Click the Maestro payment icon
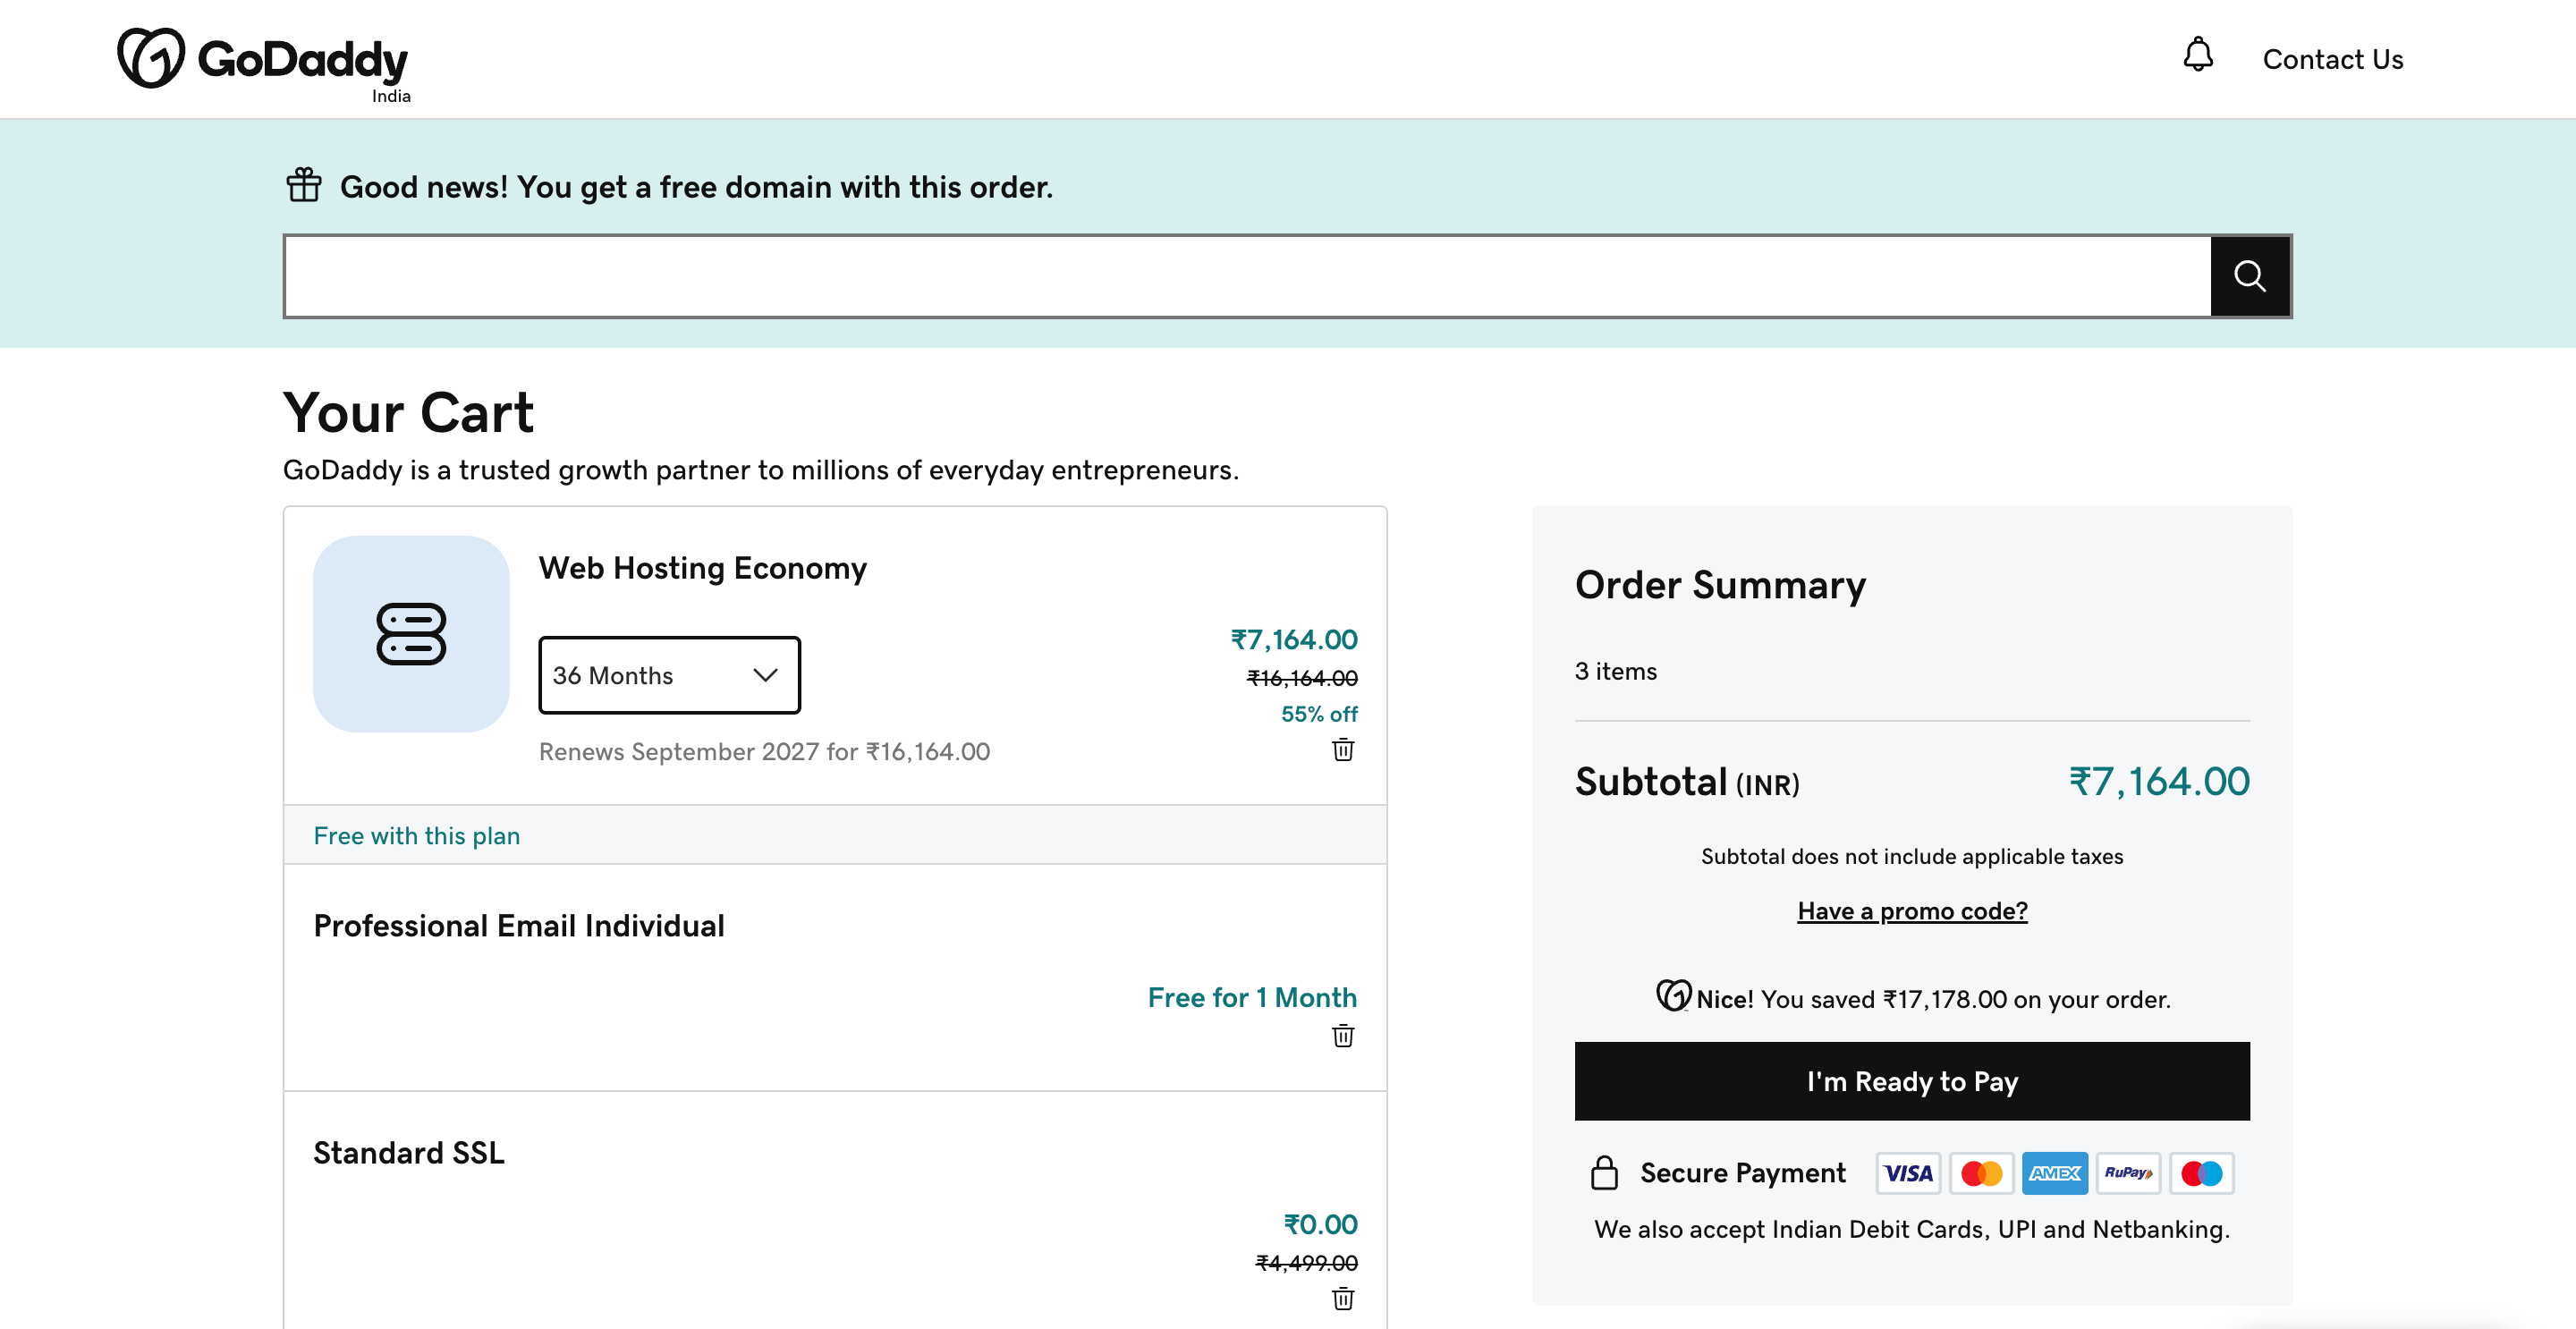Screen dimensions: 2576x1329 pyautogui.click(x=2201, y=1173)
